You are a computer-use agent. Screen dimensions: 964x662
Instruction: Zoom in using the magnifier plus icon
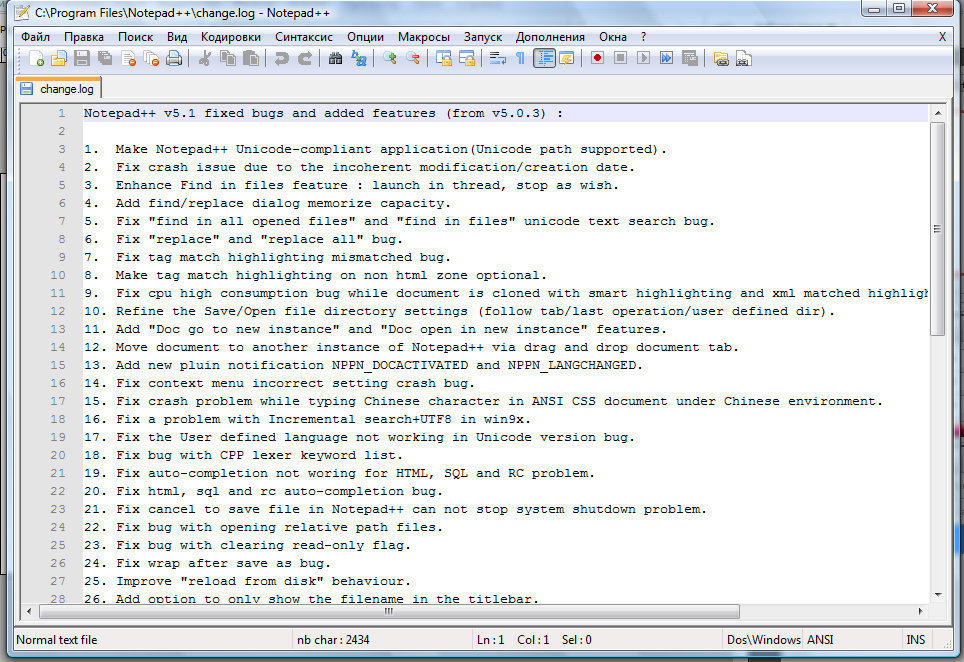tap(389, 58)
